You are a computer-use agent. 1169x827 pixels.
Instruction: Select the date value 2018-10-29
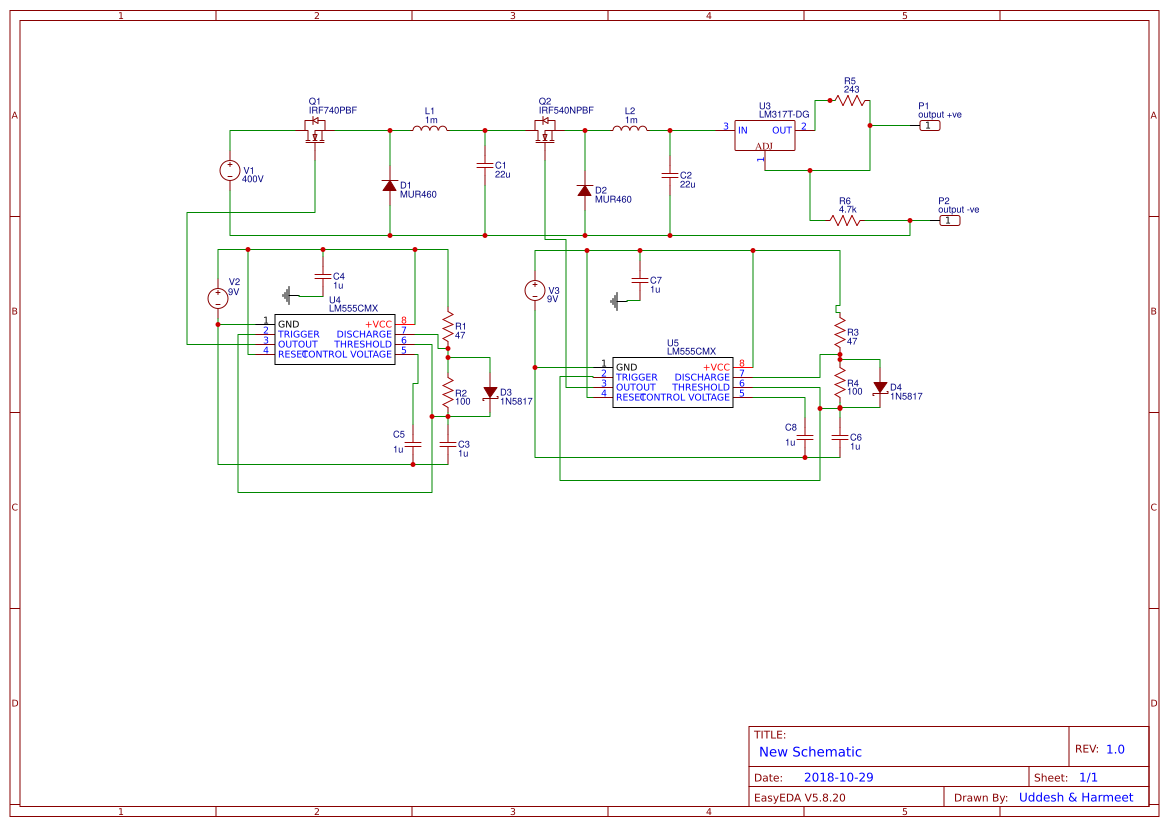coord(838,777)
